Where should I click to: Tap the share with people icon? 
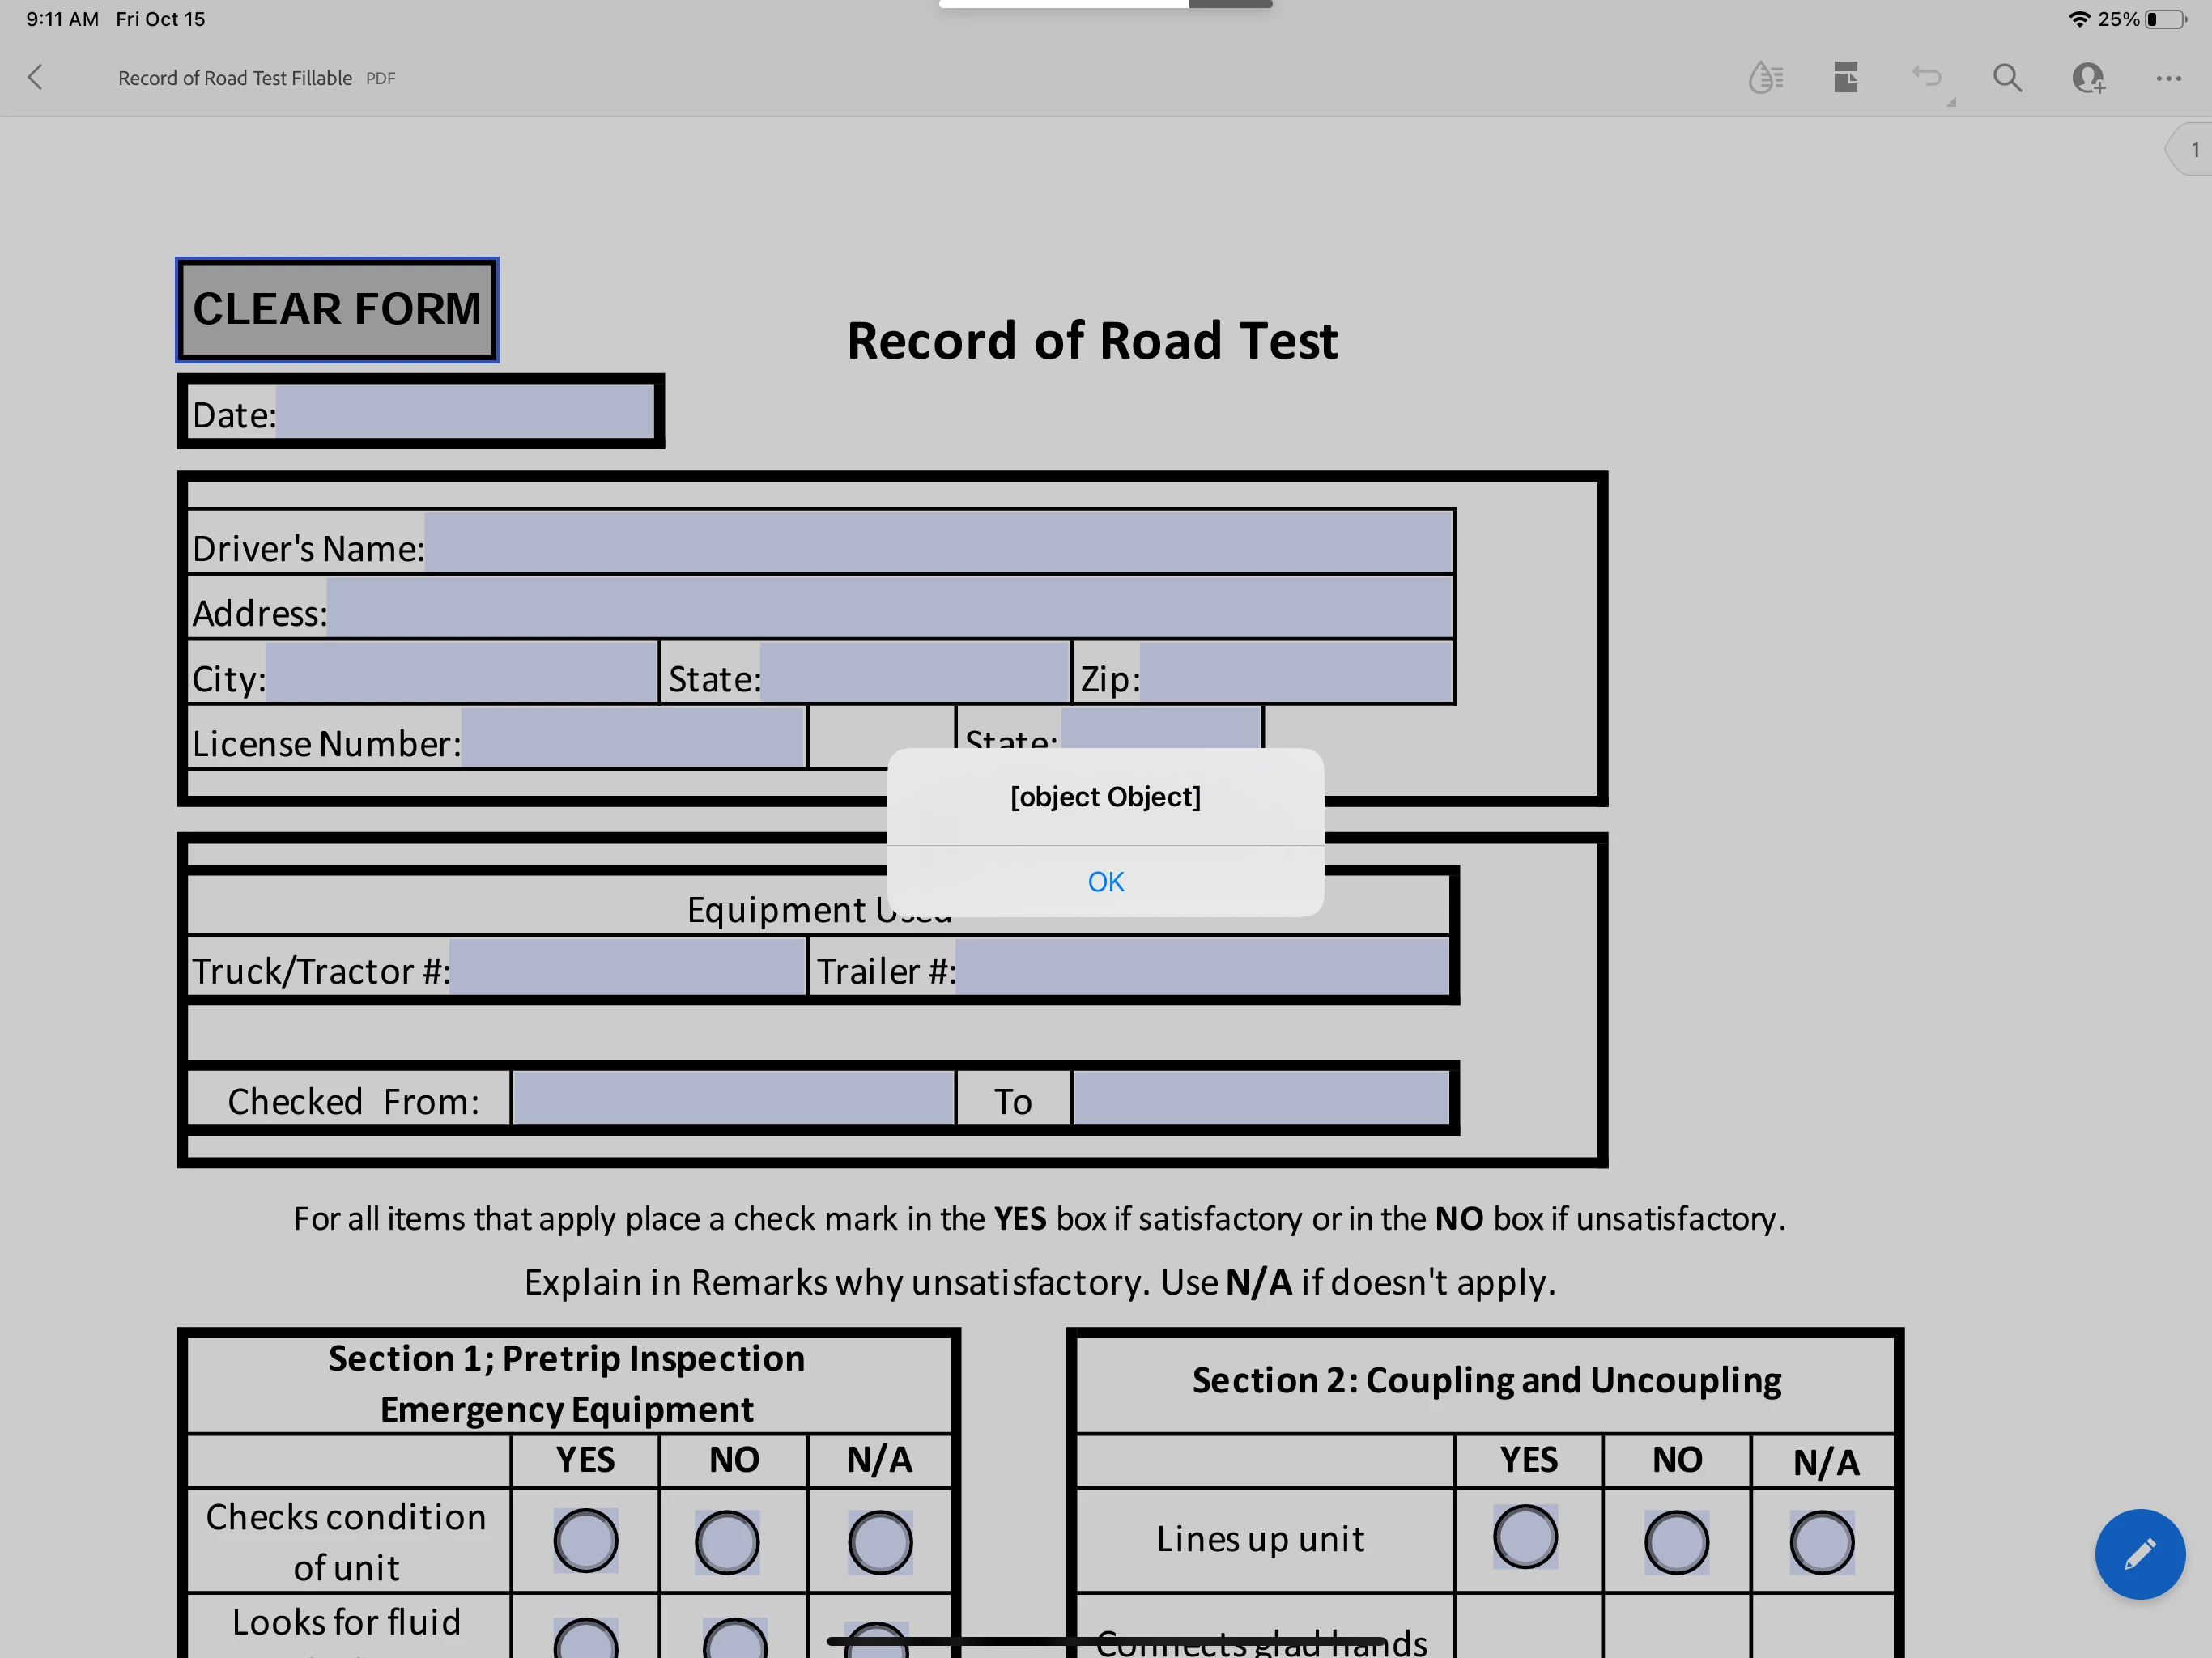click(x=2088, y=77)
